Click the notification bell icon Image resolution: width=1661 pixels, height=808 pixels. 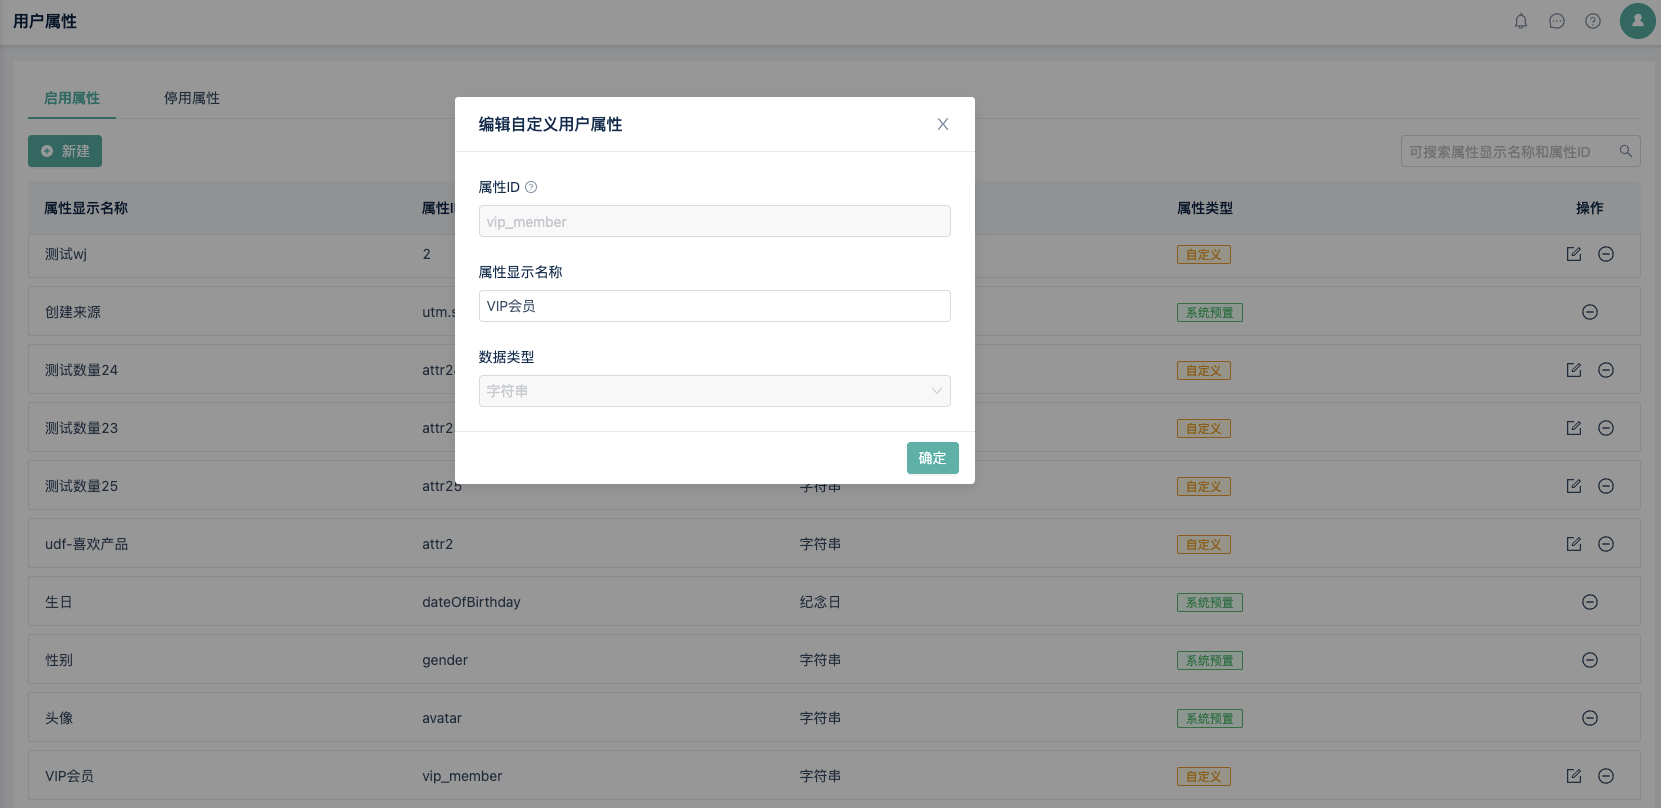point(1521,21)
